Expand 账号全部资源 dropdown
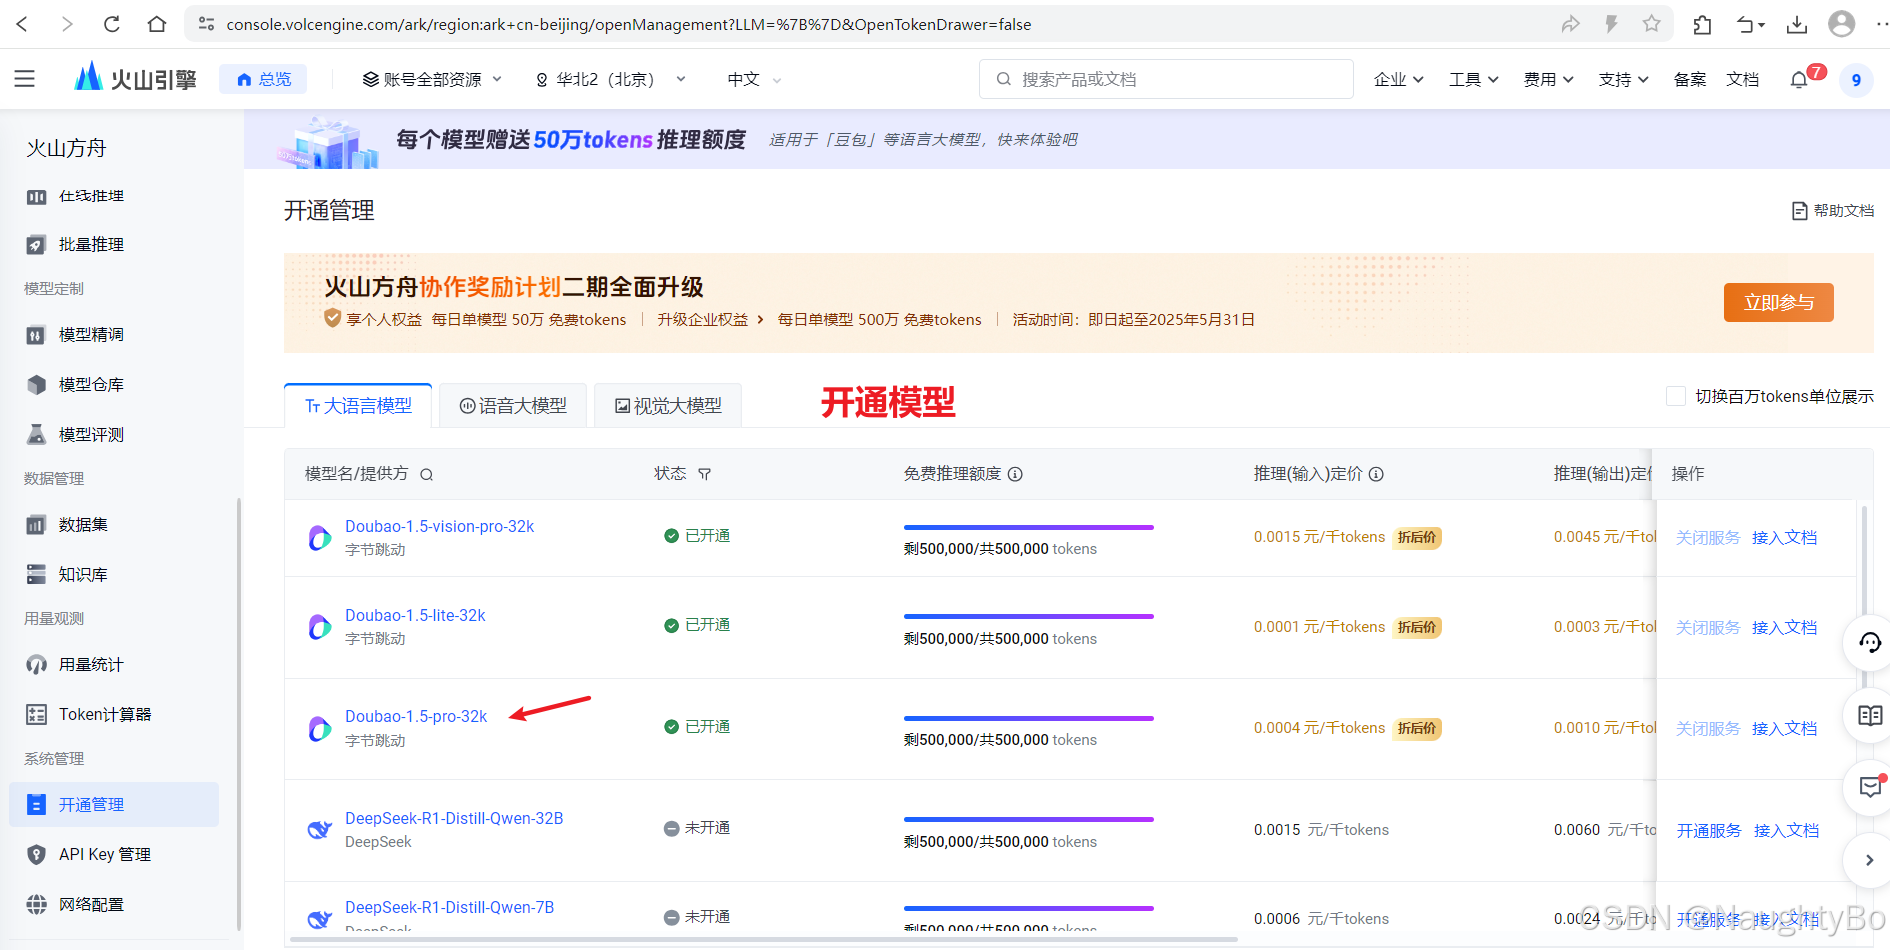The image size is (1890, 950). pyautogui.click(x=432, y=79)
